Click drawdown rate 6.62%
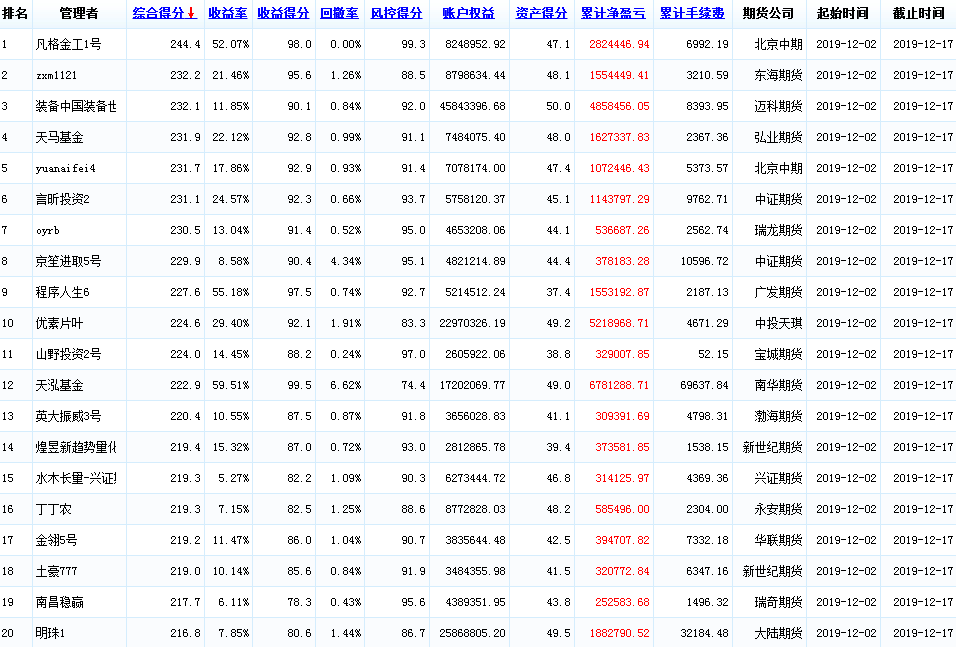956x647 pixels. pyautogui.click(x=346, y=385)
